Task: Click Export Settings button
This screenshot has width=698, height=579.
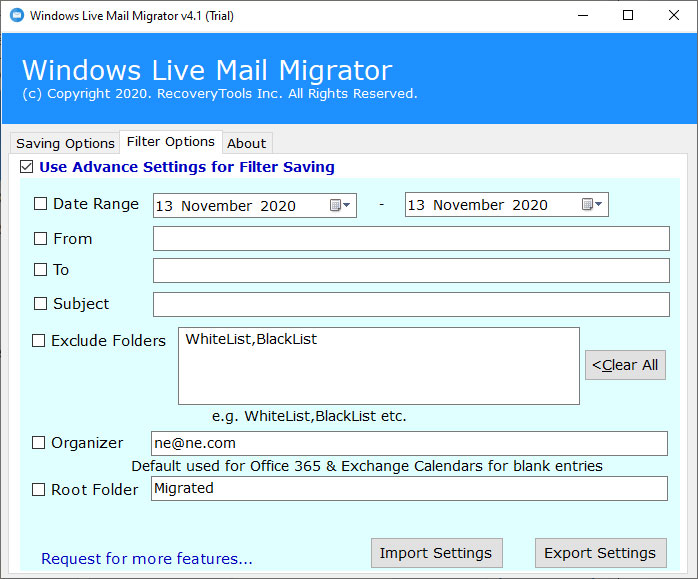Action: pyautogui.click(x=601, y=553)
